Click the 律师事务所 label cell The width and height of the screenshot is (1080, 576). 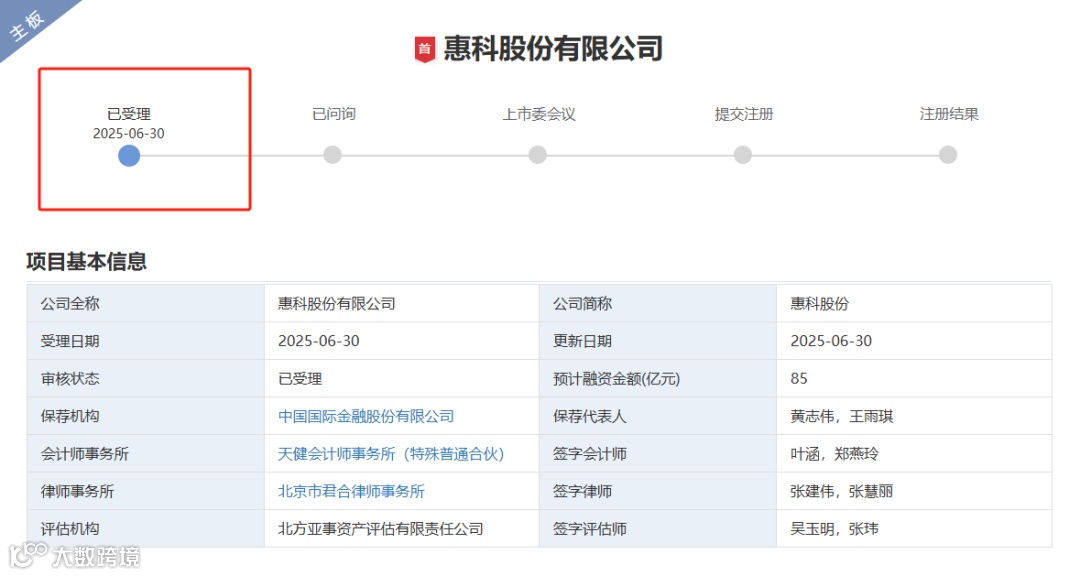[x=145, y=491]
